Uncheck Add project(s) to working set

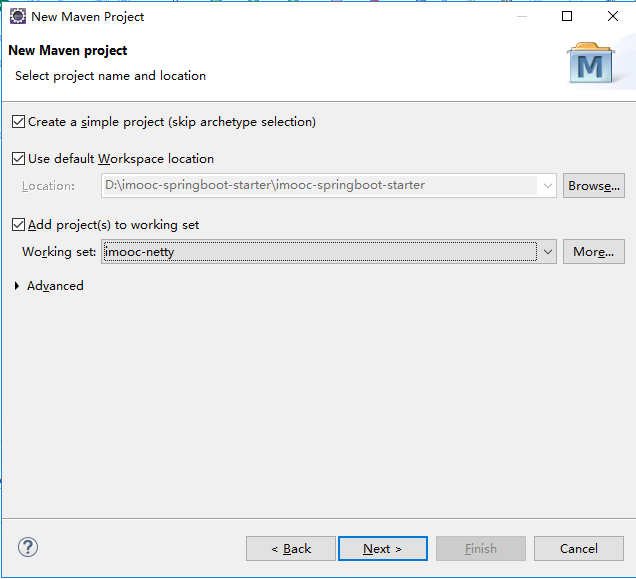point(18,225)
